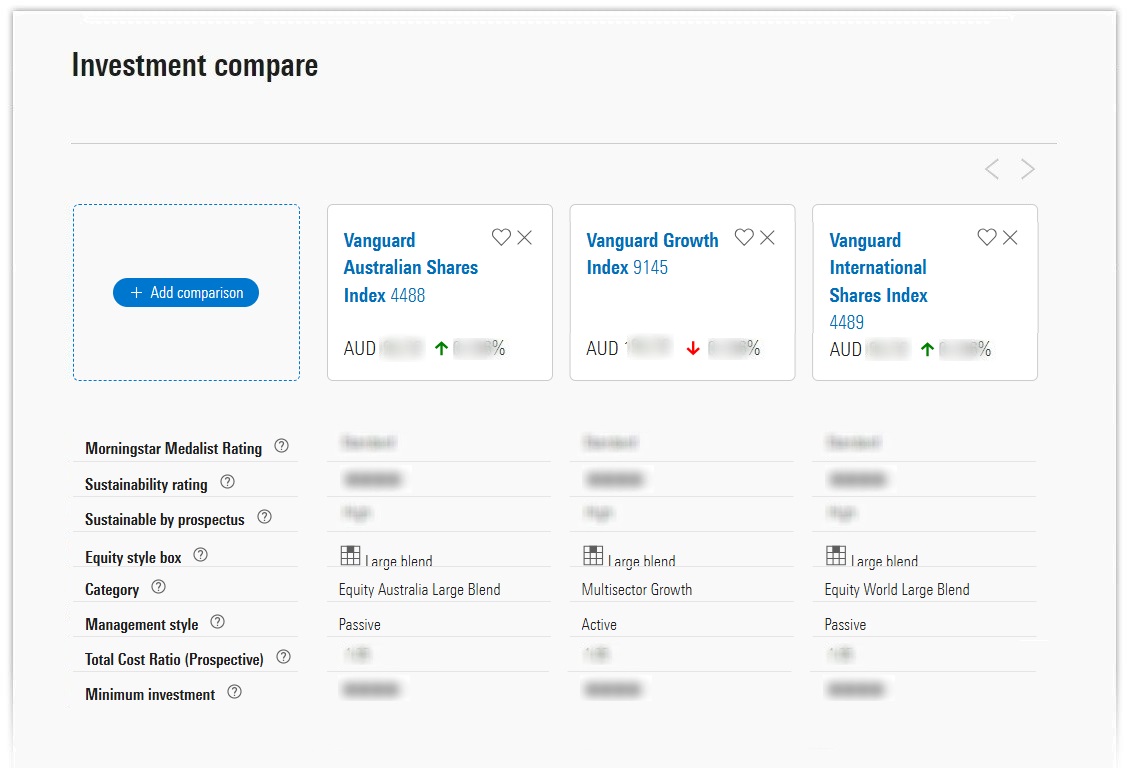Remove Vanguard International Shares Index card
This screenshot has width=1130, height=768.
pyautogui.click(x=1011, y=237)
